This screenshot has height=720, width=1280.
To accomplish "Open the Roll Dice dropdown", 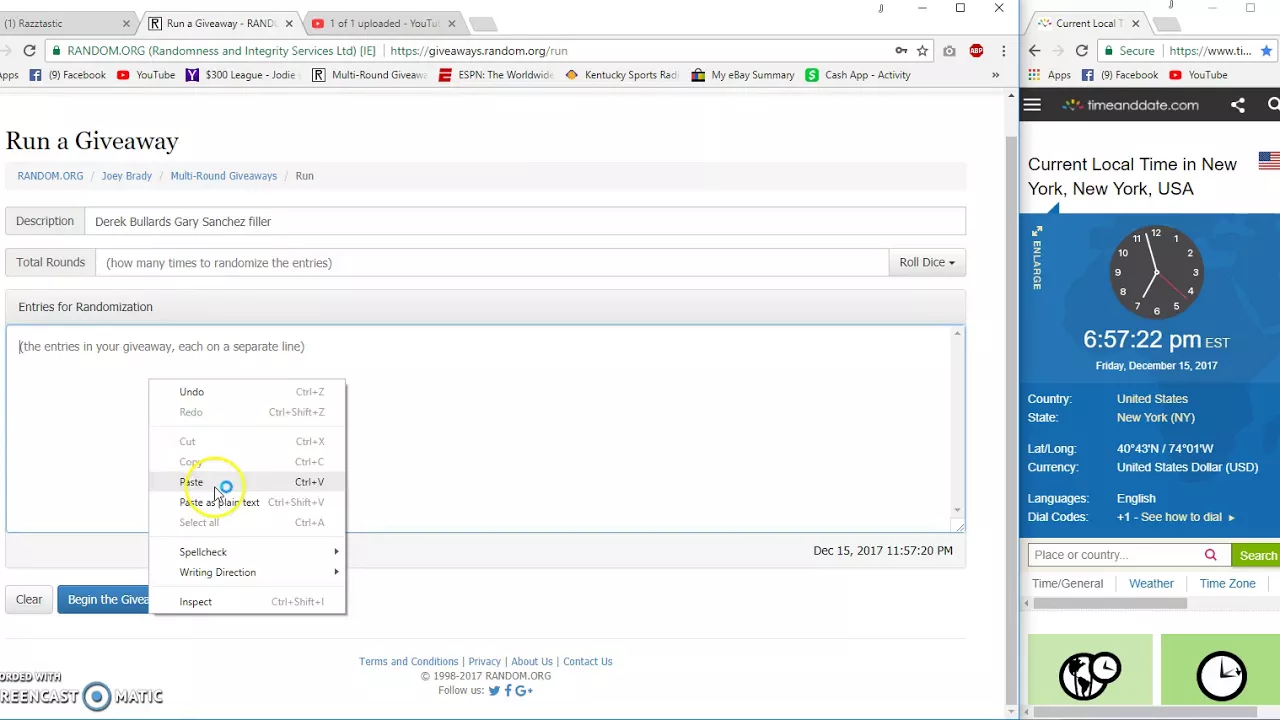I will pyautogui.click(x=926, y=263).
